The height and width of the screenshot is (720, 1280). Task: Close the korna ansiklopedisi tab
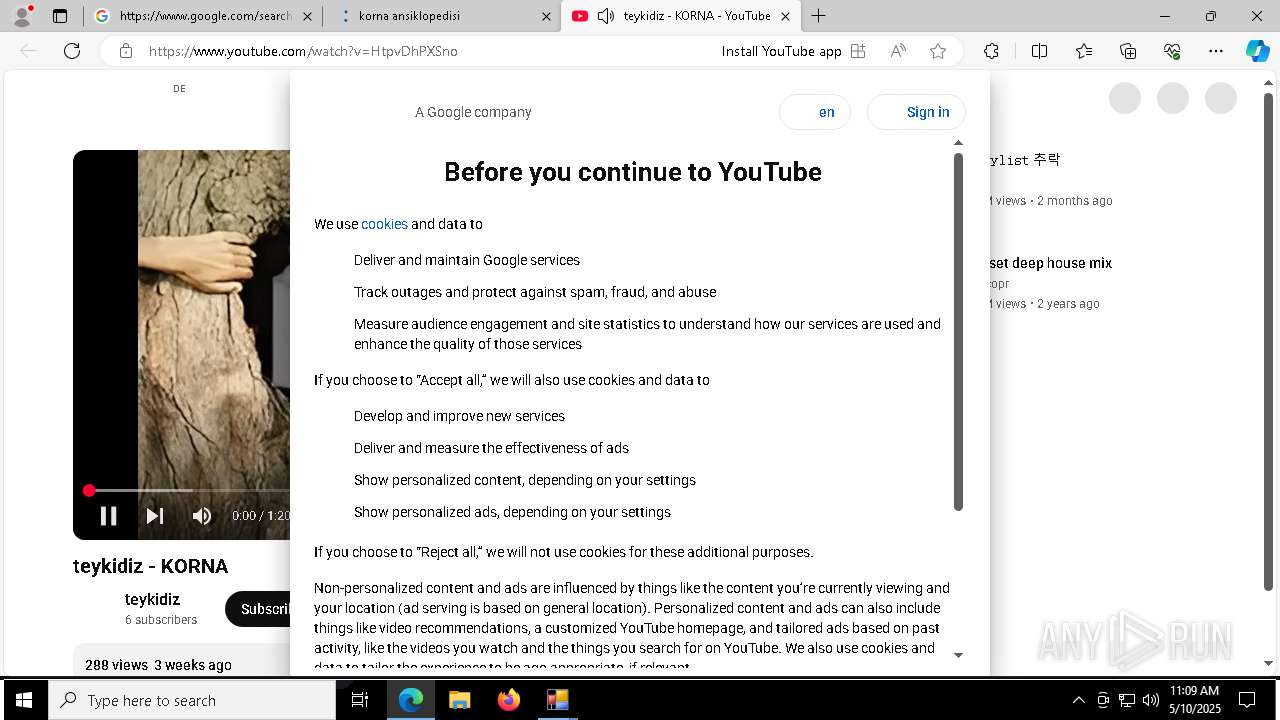click(x=546, y=16)
